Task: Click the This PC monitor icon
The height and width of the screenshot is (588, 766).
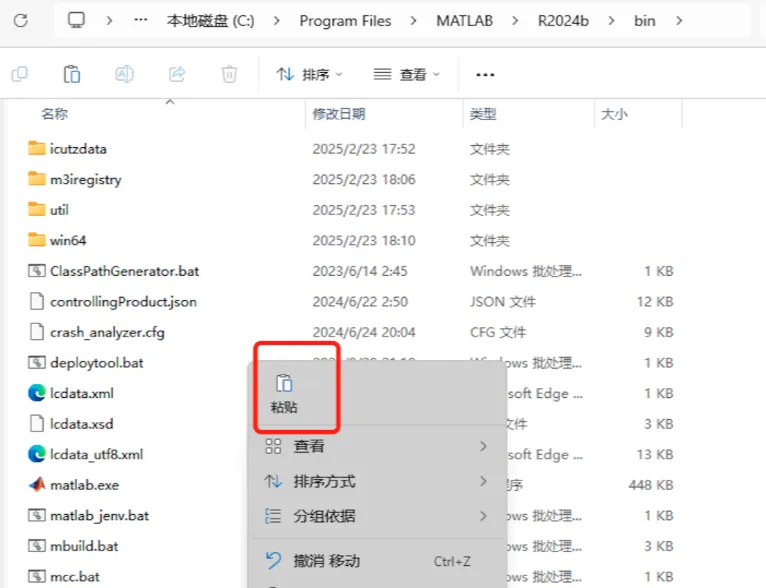Action: point(76,21)
